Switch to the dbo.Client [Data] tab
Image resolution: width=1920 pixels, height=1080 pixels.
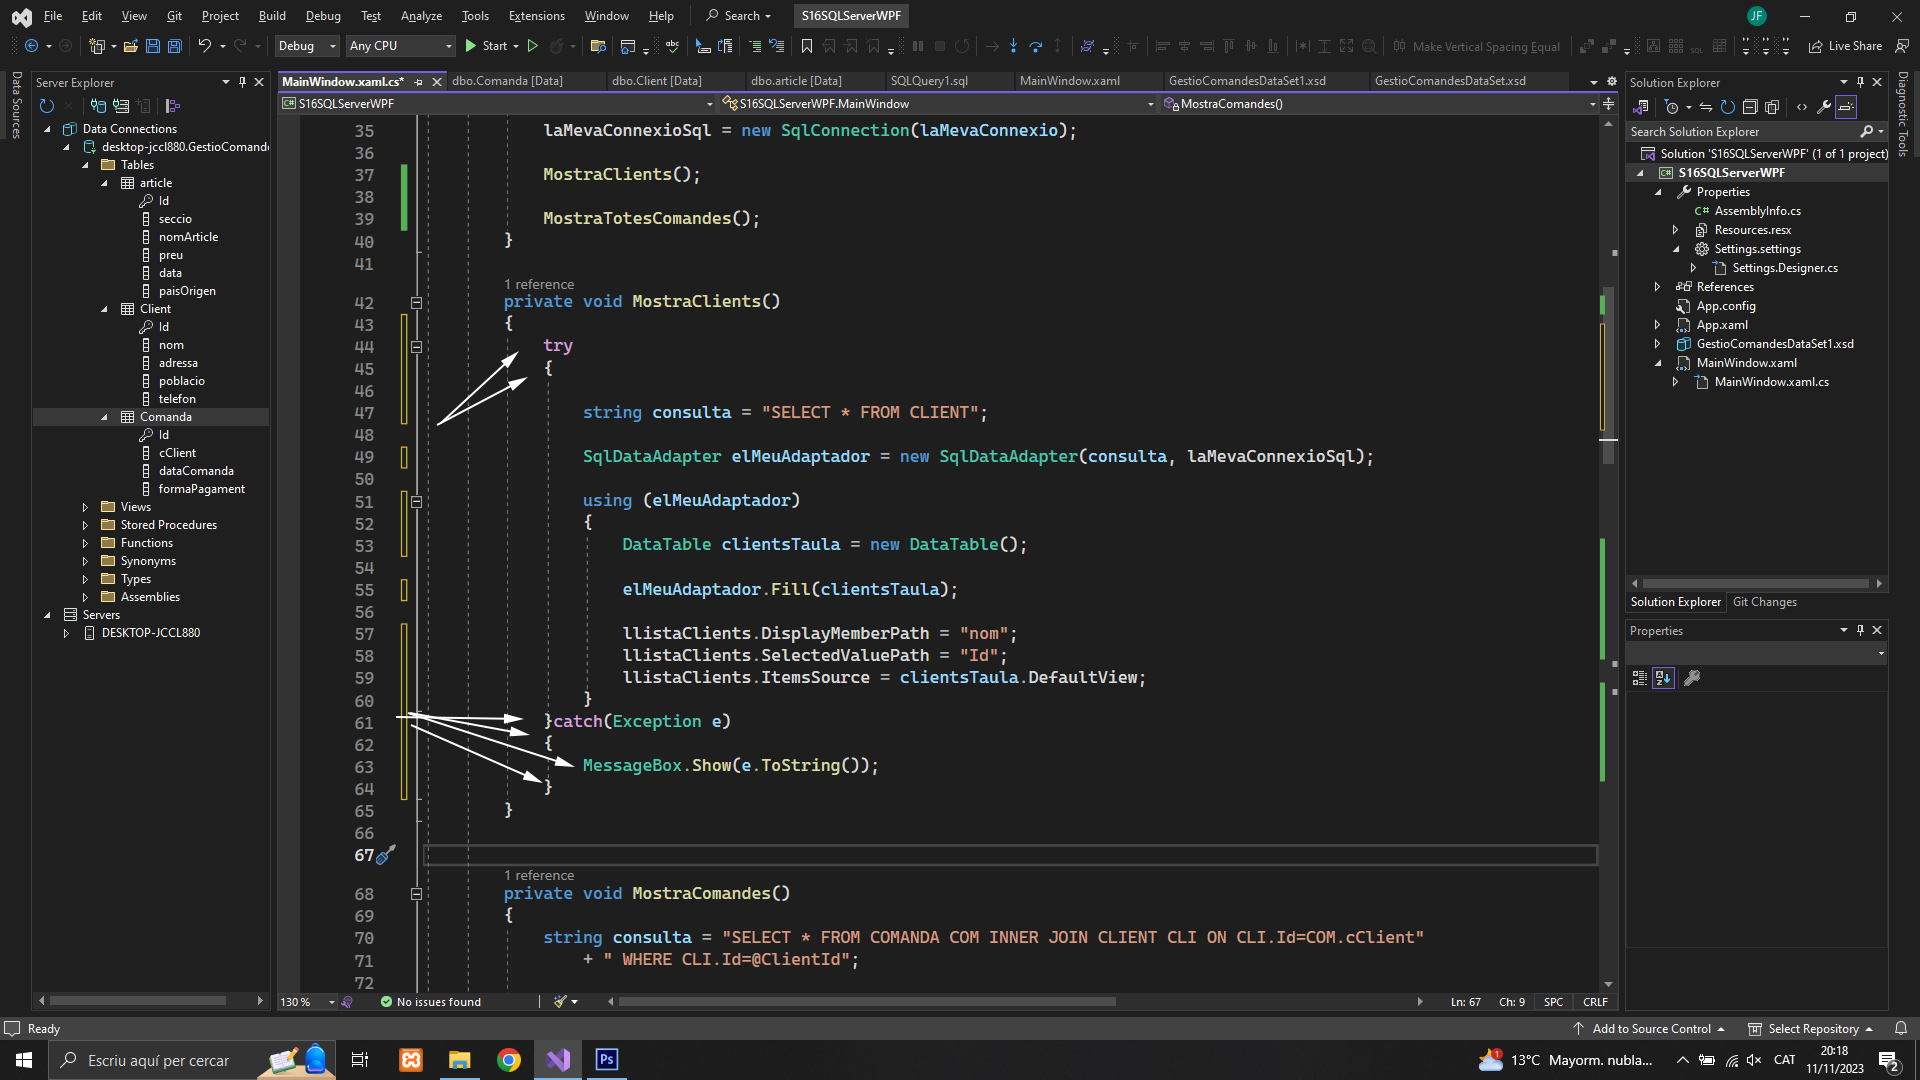coord(656,81)
